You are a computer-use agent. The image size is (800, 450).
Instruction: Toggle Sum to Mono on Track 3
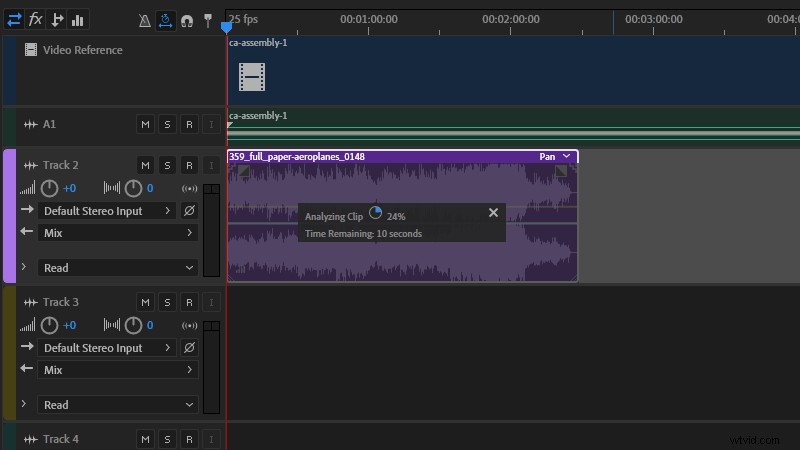coord(189,326)
